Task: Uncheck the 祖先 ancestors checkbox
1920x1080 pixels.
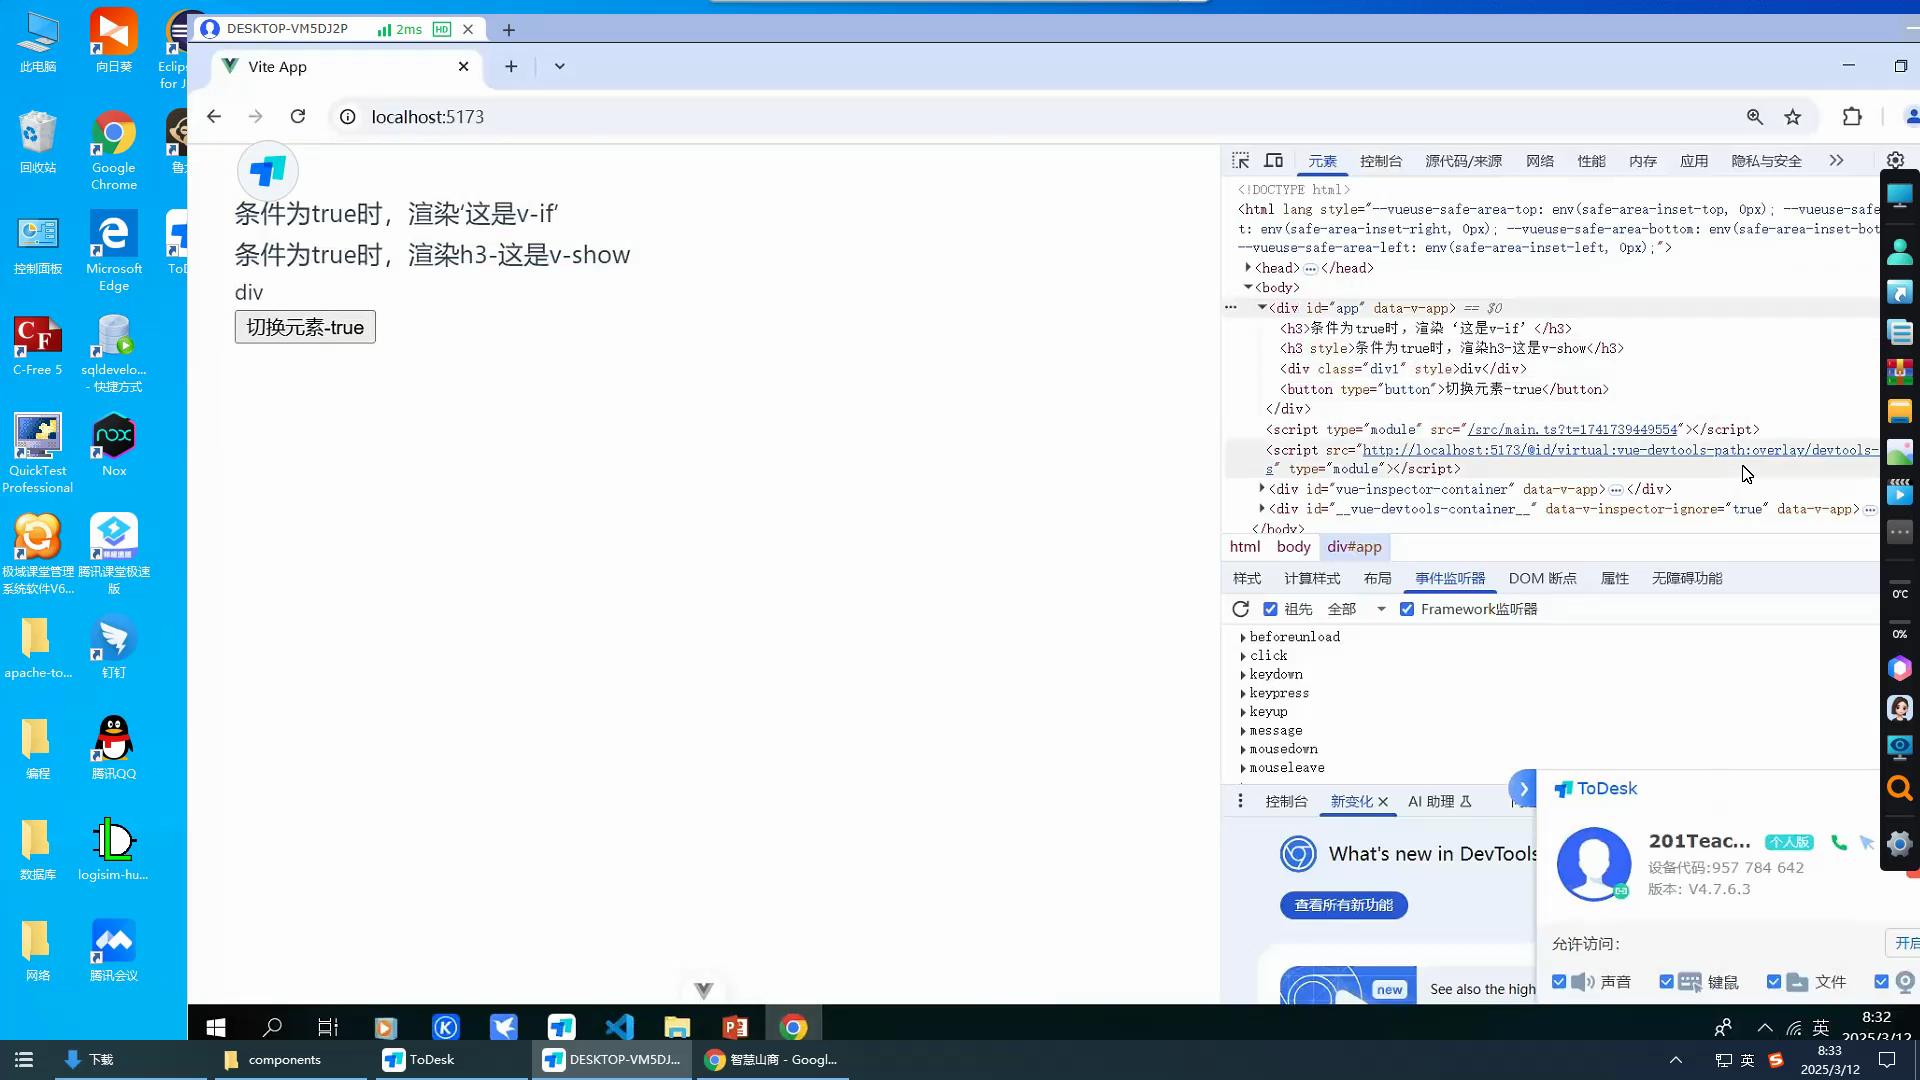Action: [x=1270, y=609]
